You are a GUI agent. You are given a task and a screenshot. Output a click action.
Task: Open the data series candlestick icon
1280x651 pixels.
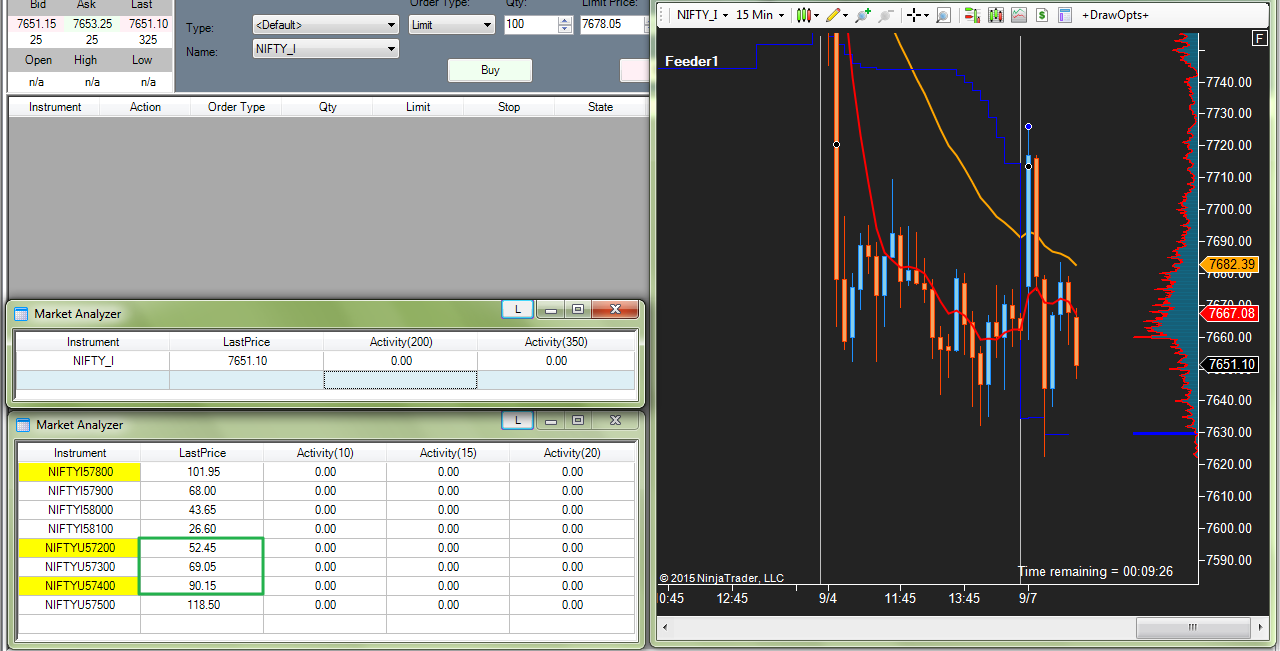[x=995, y=15]
